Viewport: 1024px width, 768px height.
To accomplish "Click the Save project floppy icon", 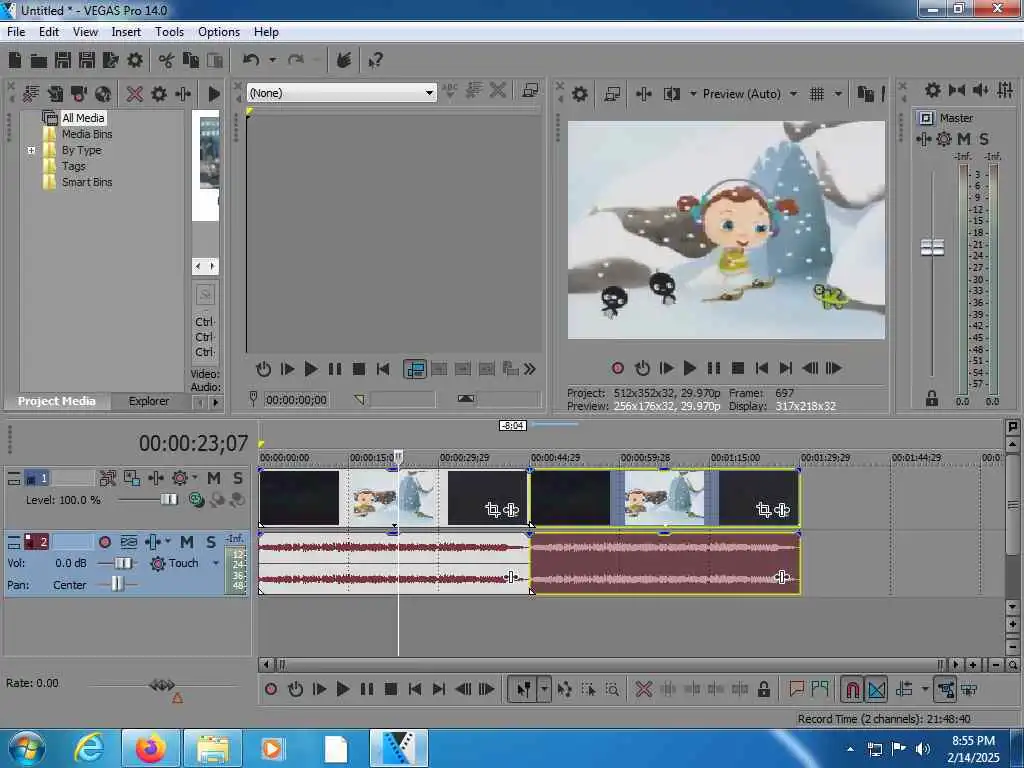I will point(63,61).
